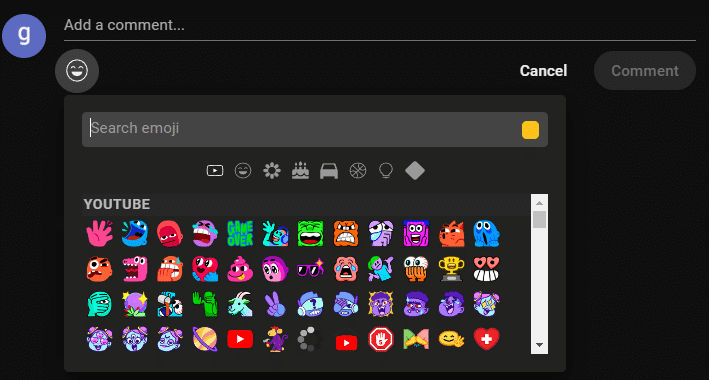Insert the ringed planet emoji
709x380 pixels.
[205, 339]
